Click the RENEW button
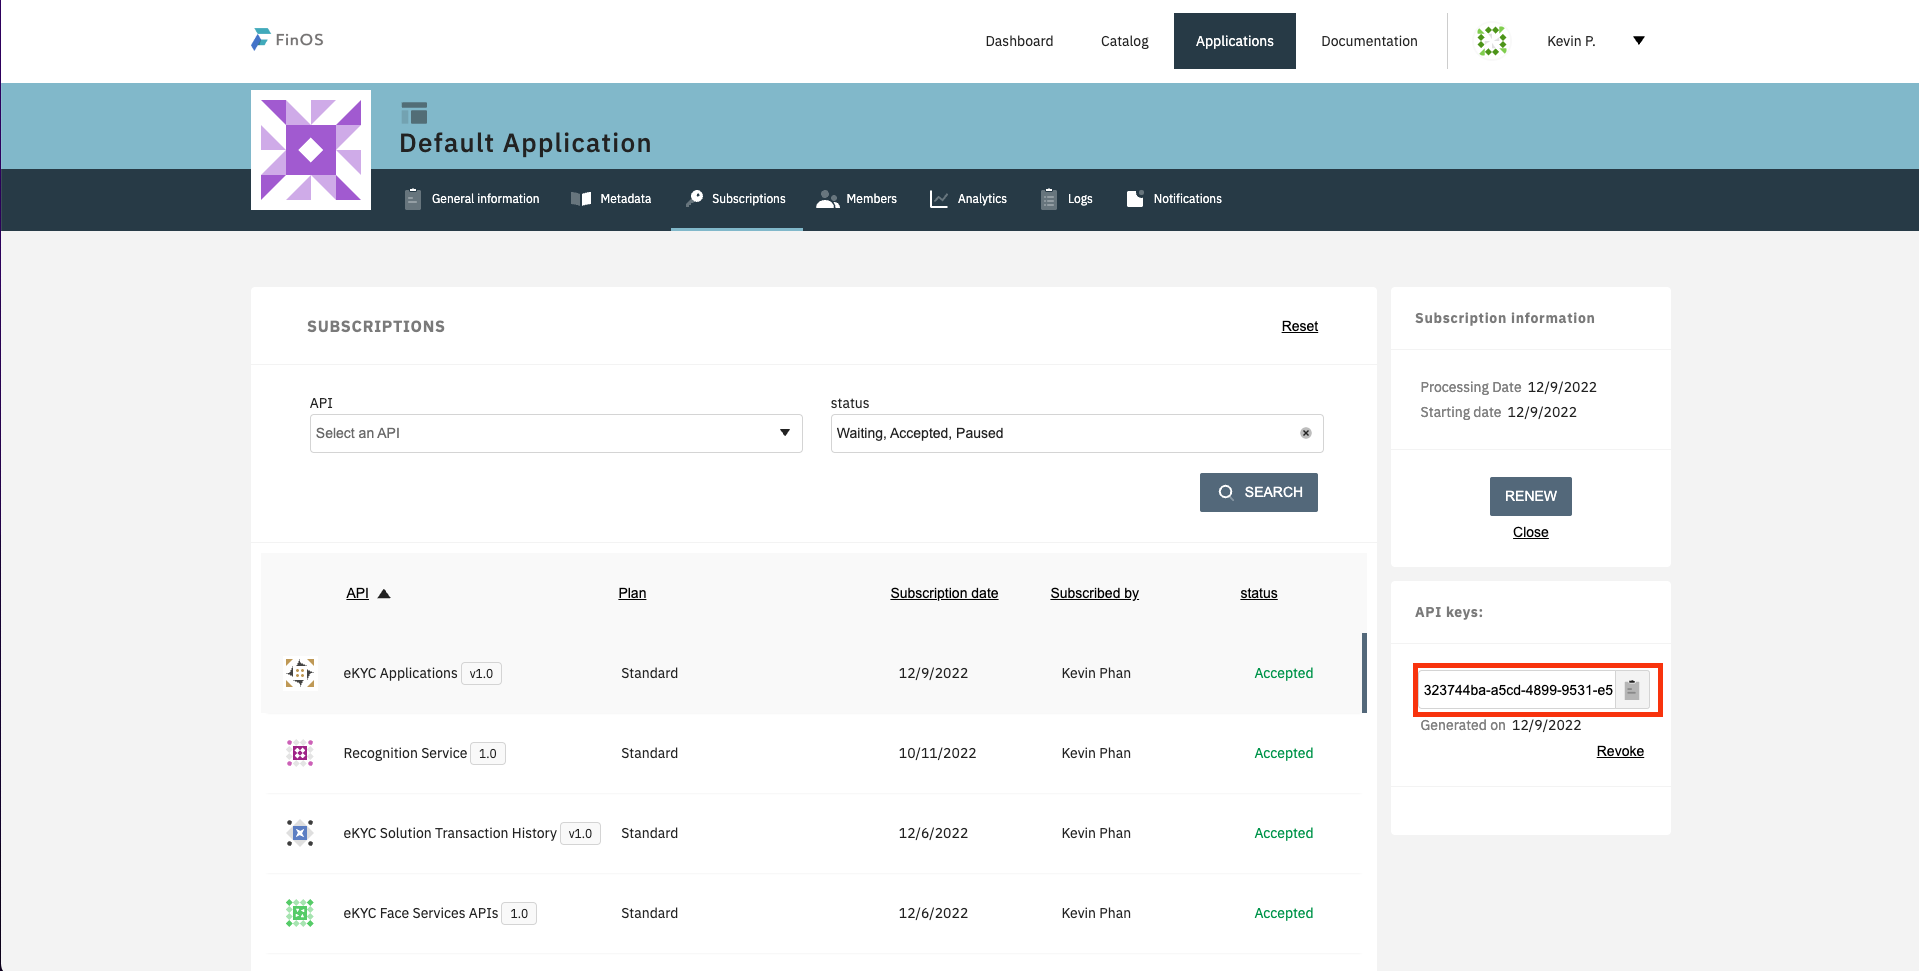This screenshot has height=971, width=1919. [x=1530, y=496]
